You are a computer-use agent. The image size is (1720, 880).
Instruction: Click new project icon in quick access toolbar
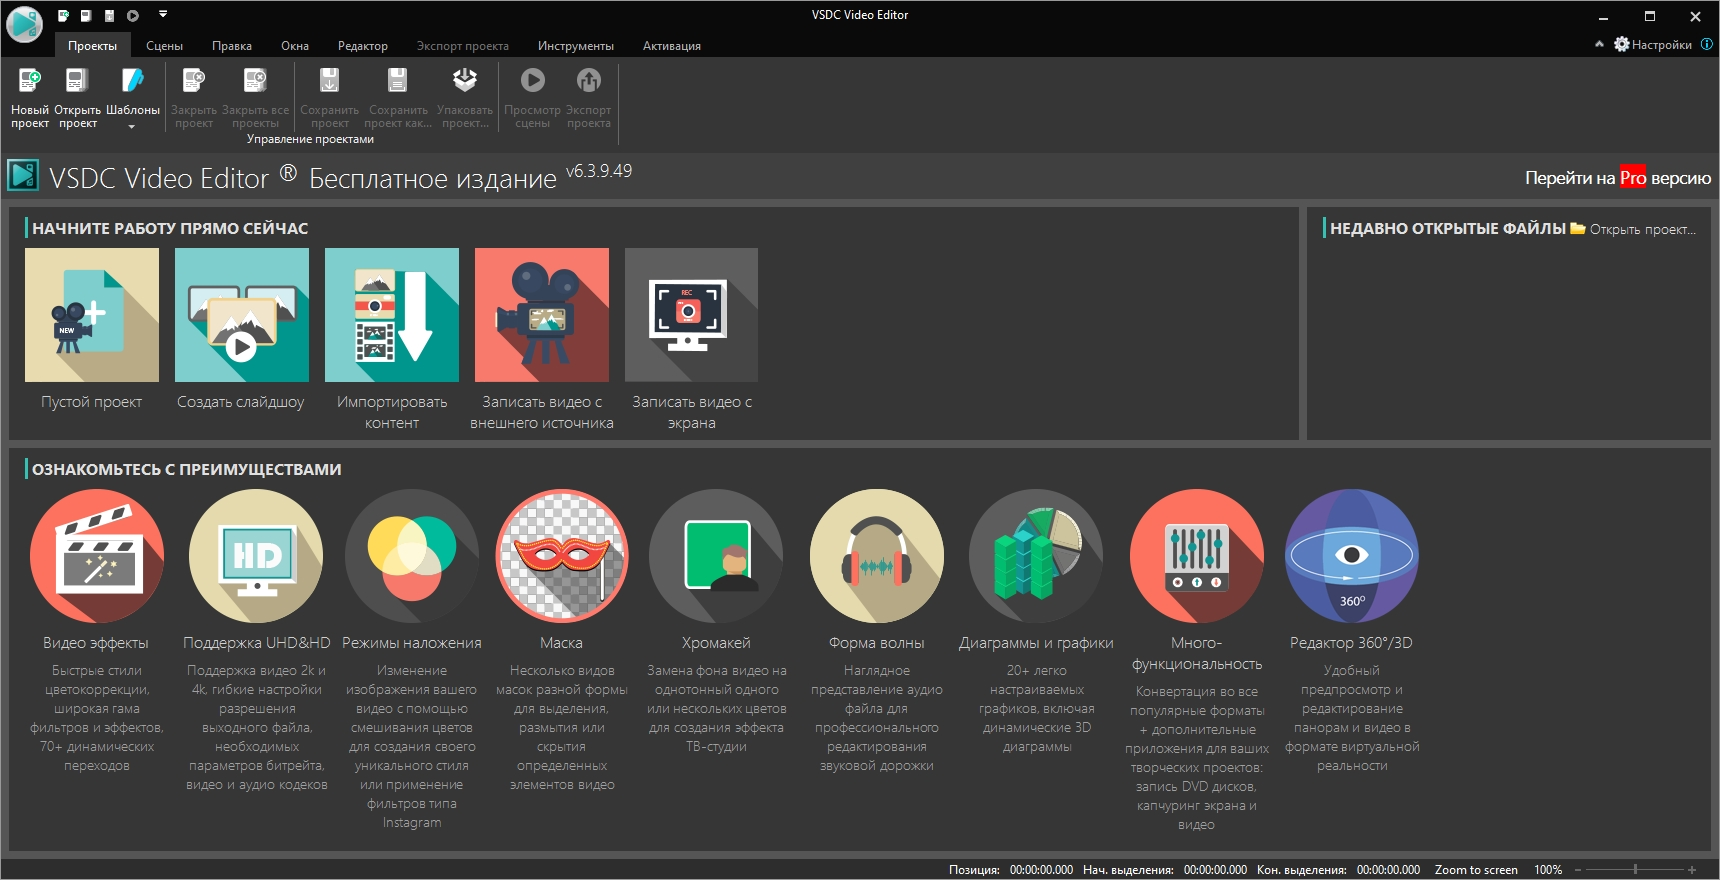pos(64,15)
